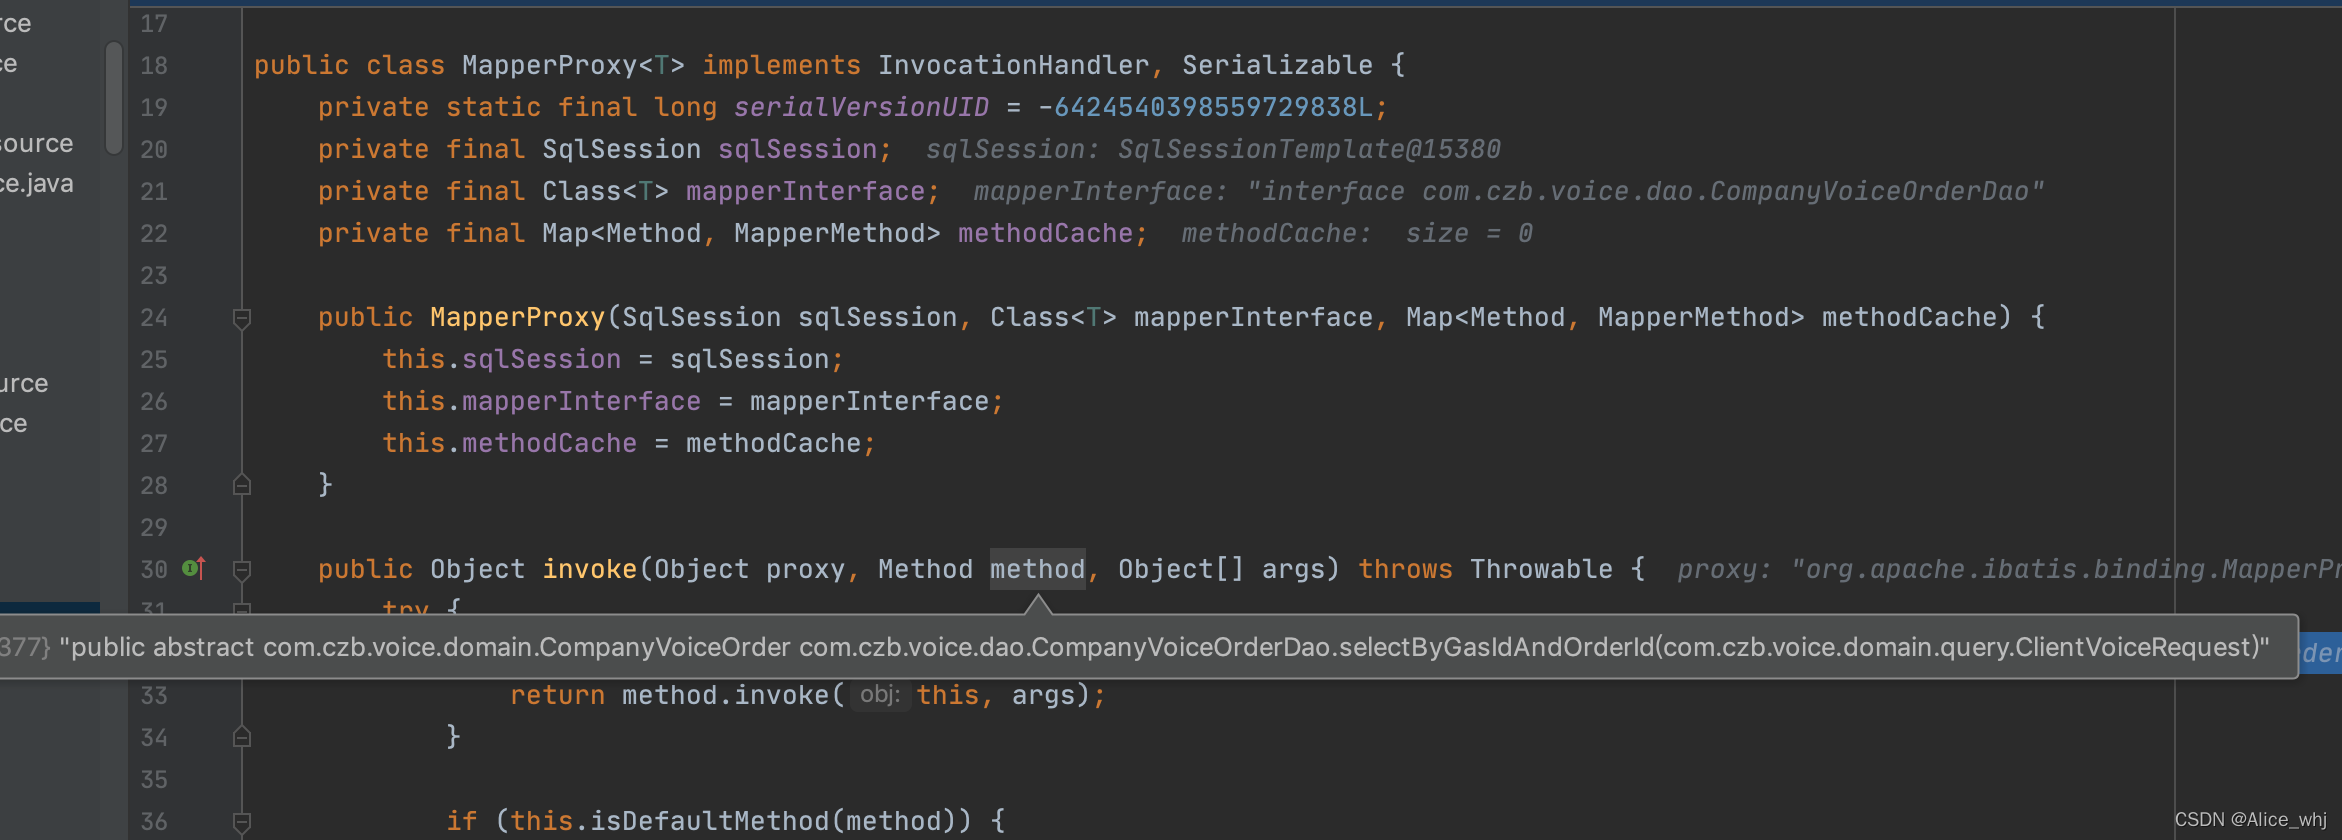The image size is (2342, 840).
Task: Click the 'serialVersionUID' field name
Action: pyautogui.click(x=862, y=107)
